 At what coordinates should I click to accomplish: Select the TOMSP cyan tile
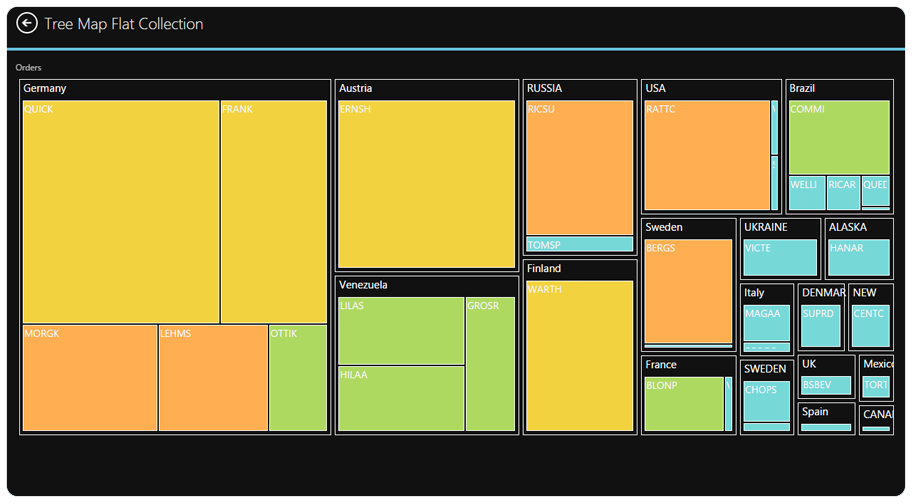tap(580, 245)
